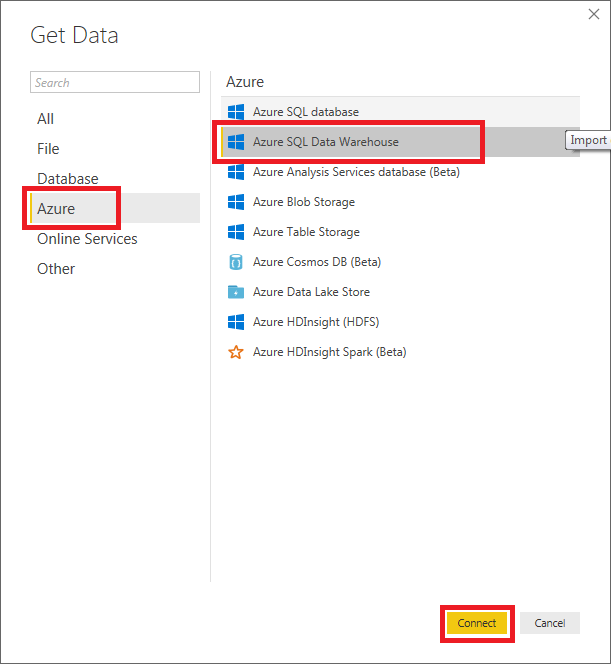Pick Azure Table Storage text
611x664 pixels.
coord(306,232)
